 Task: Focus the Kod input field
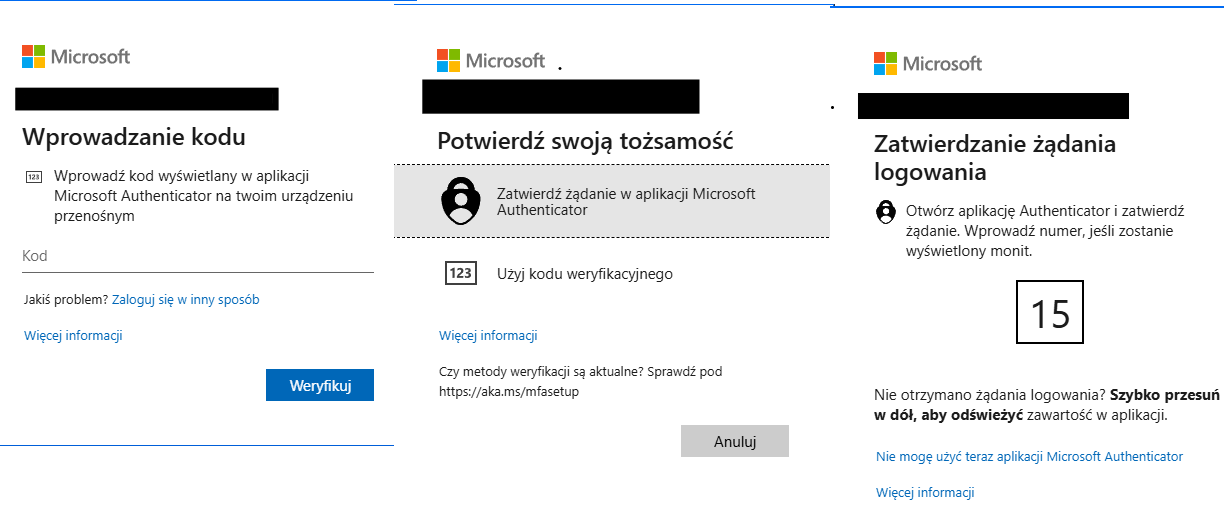point(198,256)
